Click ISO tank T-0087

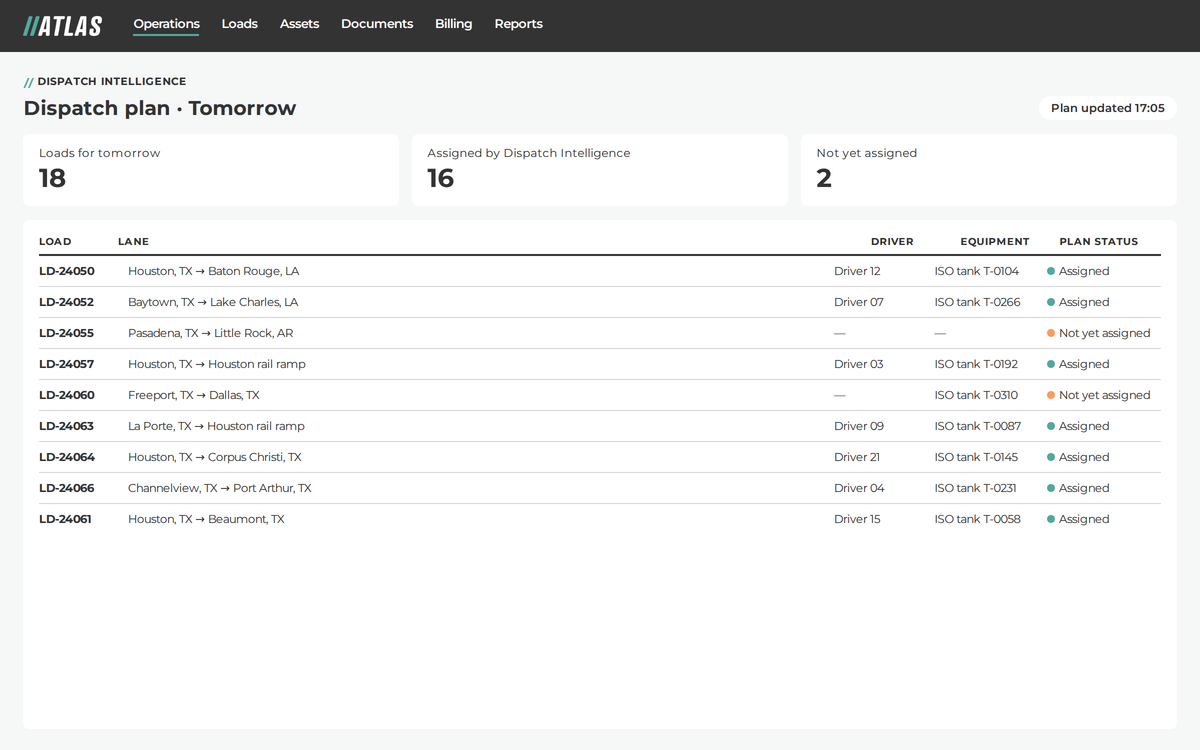(x=978, y=426)
